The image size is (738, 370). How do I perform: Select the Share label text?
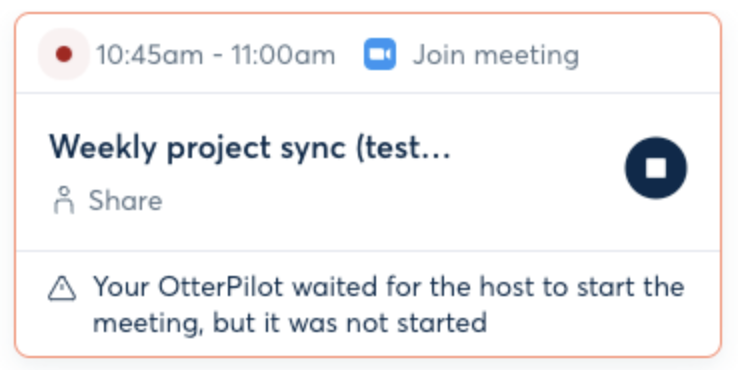point(126,201)
